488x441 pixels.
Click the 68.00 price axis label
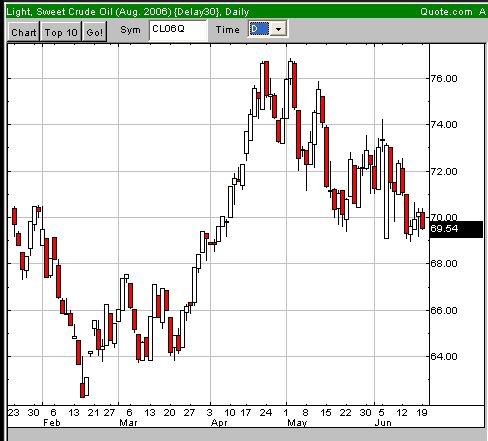click(444, 264)
